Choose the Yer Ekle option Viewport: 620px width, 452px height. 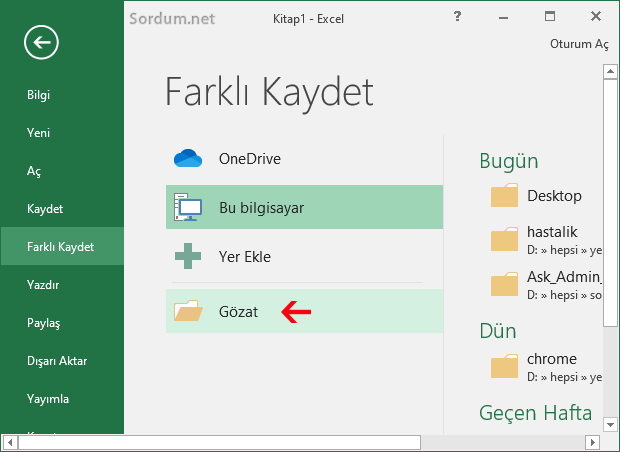(x=304, y=256)
